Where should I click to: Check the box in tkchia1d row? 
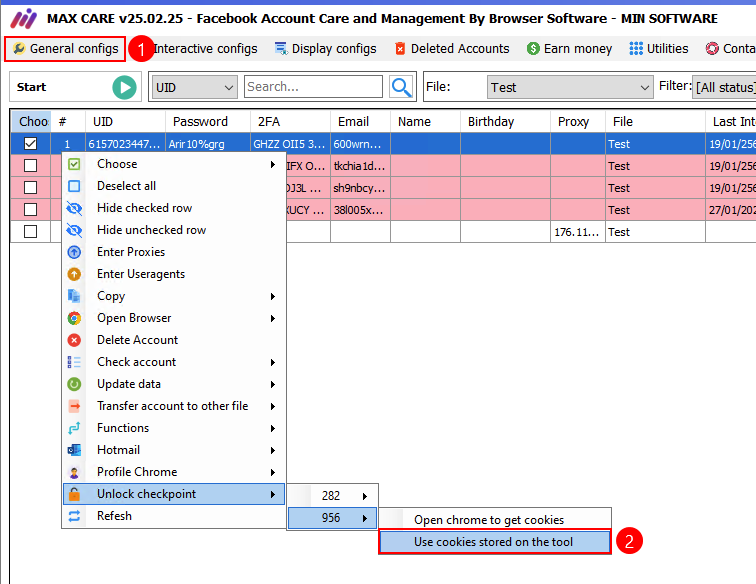coord(30,166)
